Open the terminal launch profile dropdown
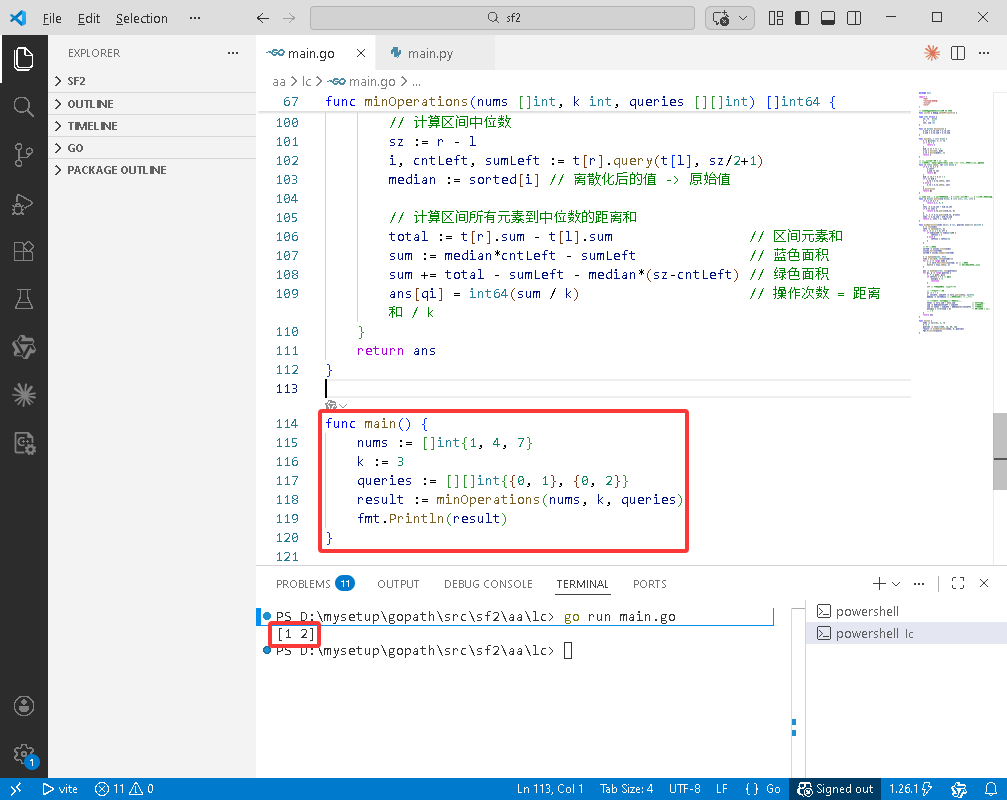1007x800 pixels. (896, 583)
